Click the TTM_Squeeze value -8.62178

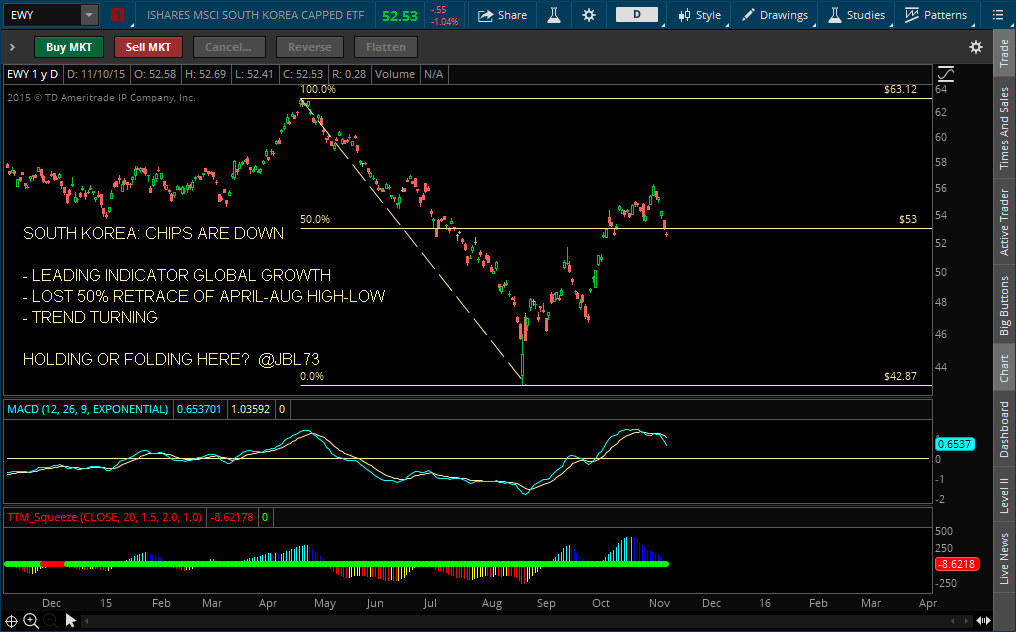pos(231,517)
